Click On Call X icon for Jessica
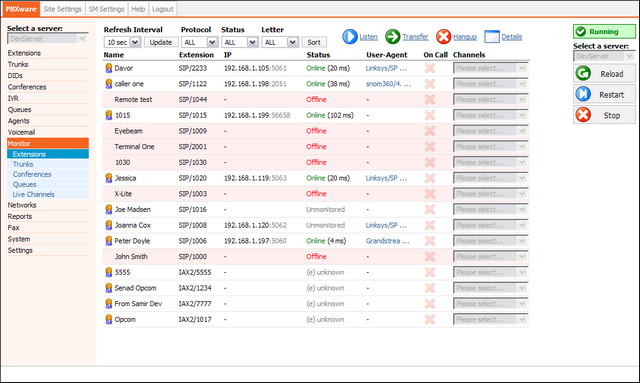640x383 pixels. coord(430,178)
